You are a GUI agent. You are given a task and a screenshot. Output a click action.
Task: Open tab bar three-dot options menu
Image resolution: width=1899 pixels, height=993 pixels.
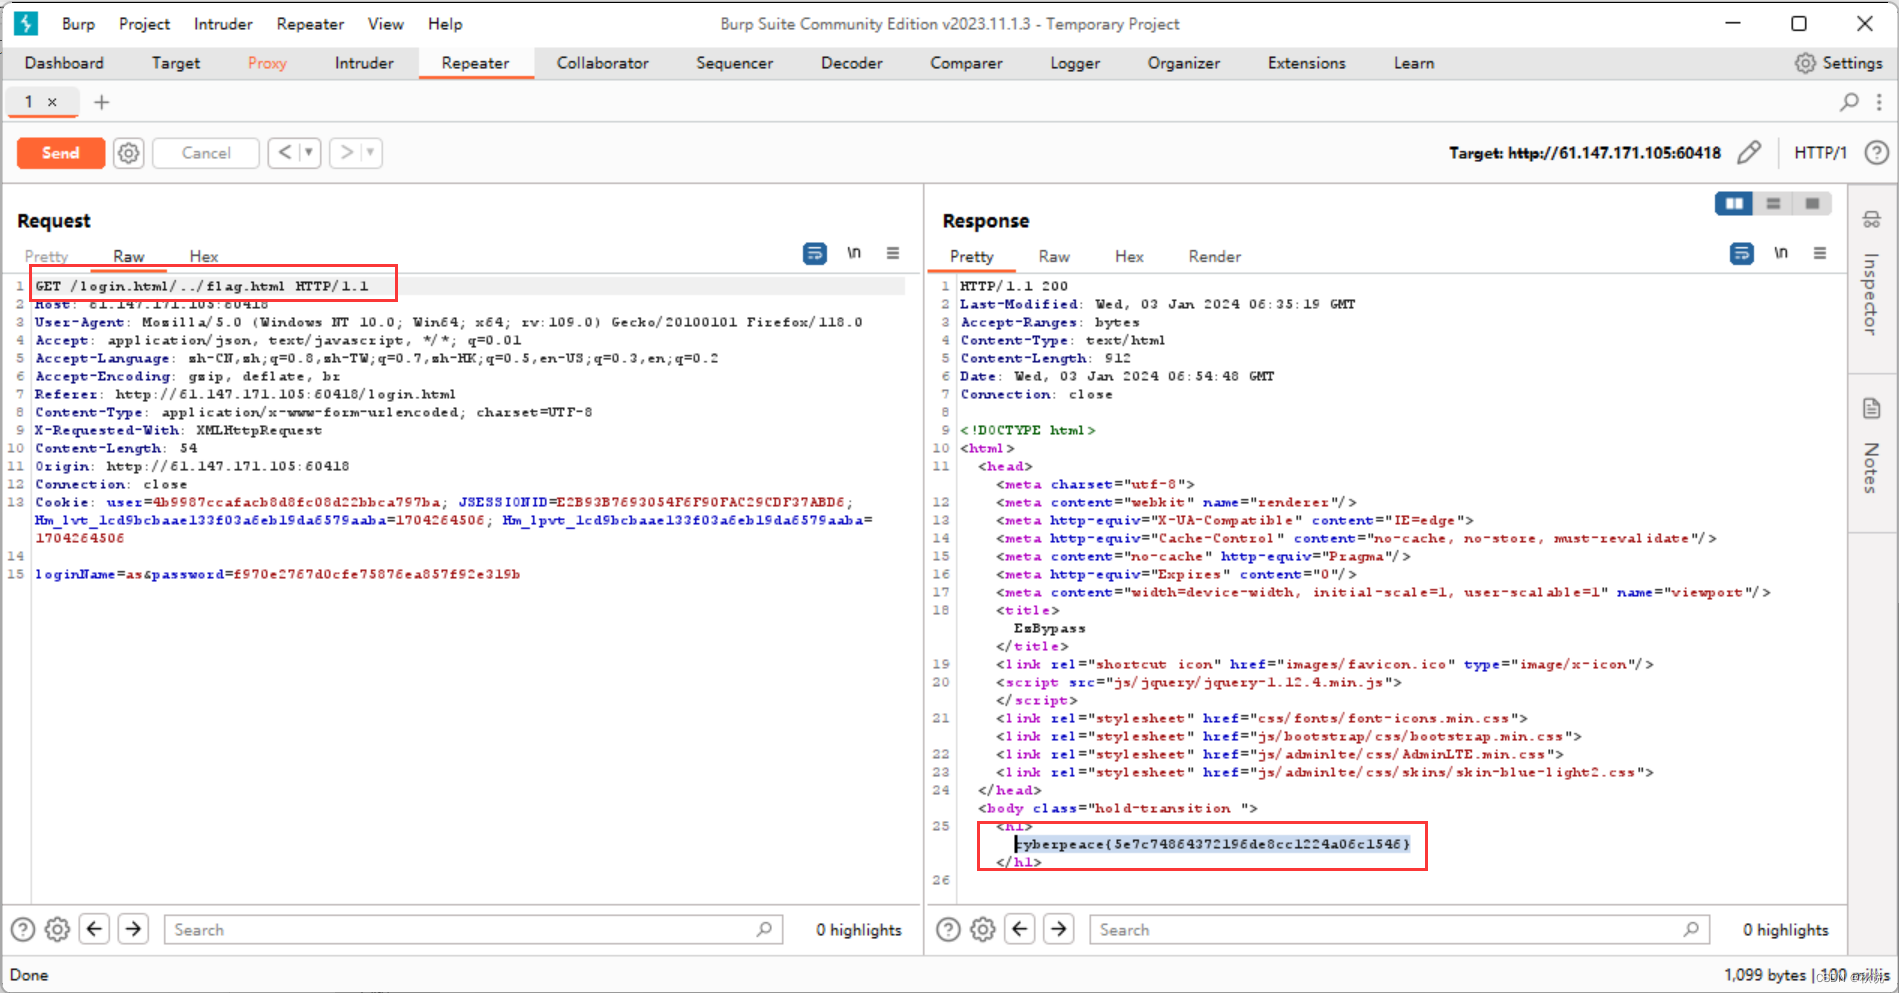pyautogui.click(x=1879, y=102)
